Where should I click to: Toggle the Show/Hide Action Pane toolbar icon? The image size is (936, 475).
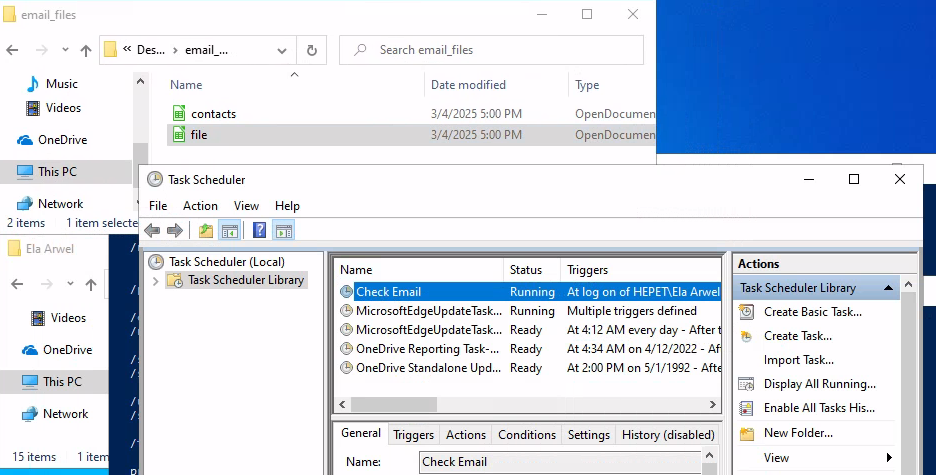click(284, 230)
